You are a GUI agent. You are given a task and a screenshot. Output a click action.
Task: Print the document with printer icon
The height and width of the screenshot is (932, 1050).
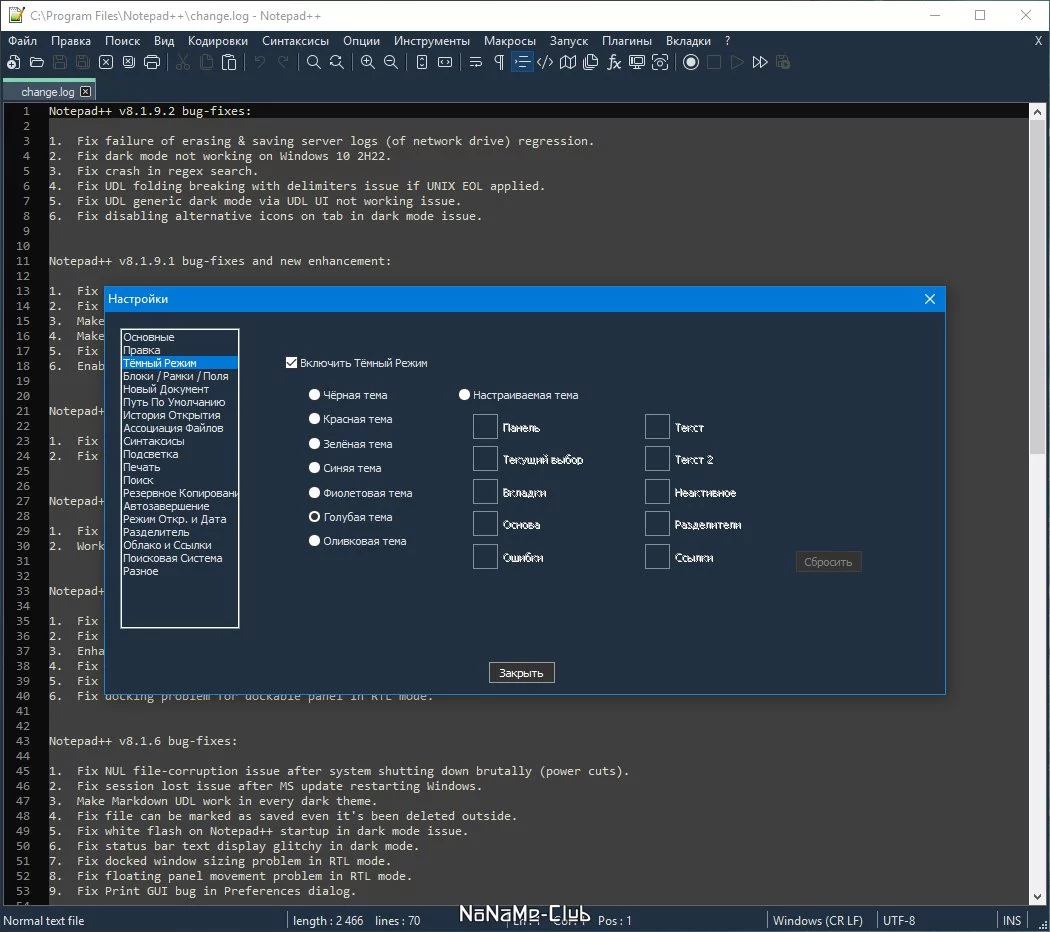[152, 62]
